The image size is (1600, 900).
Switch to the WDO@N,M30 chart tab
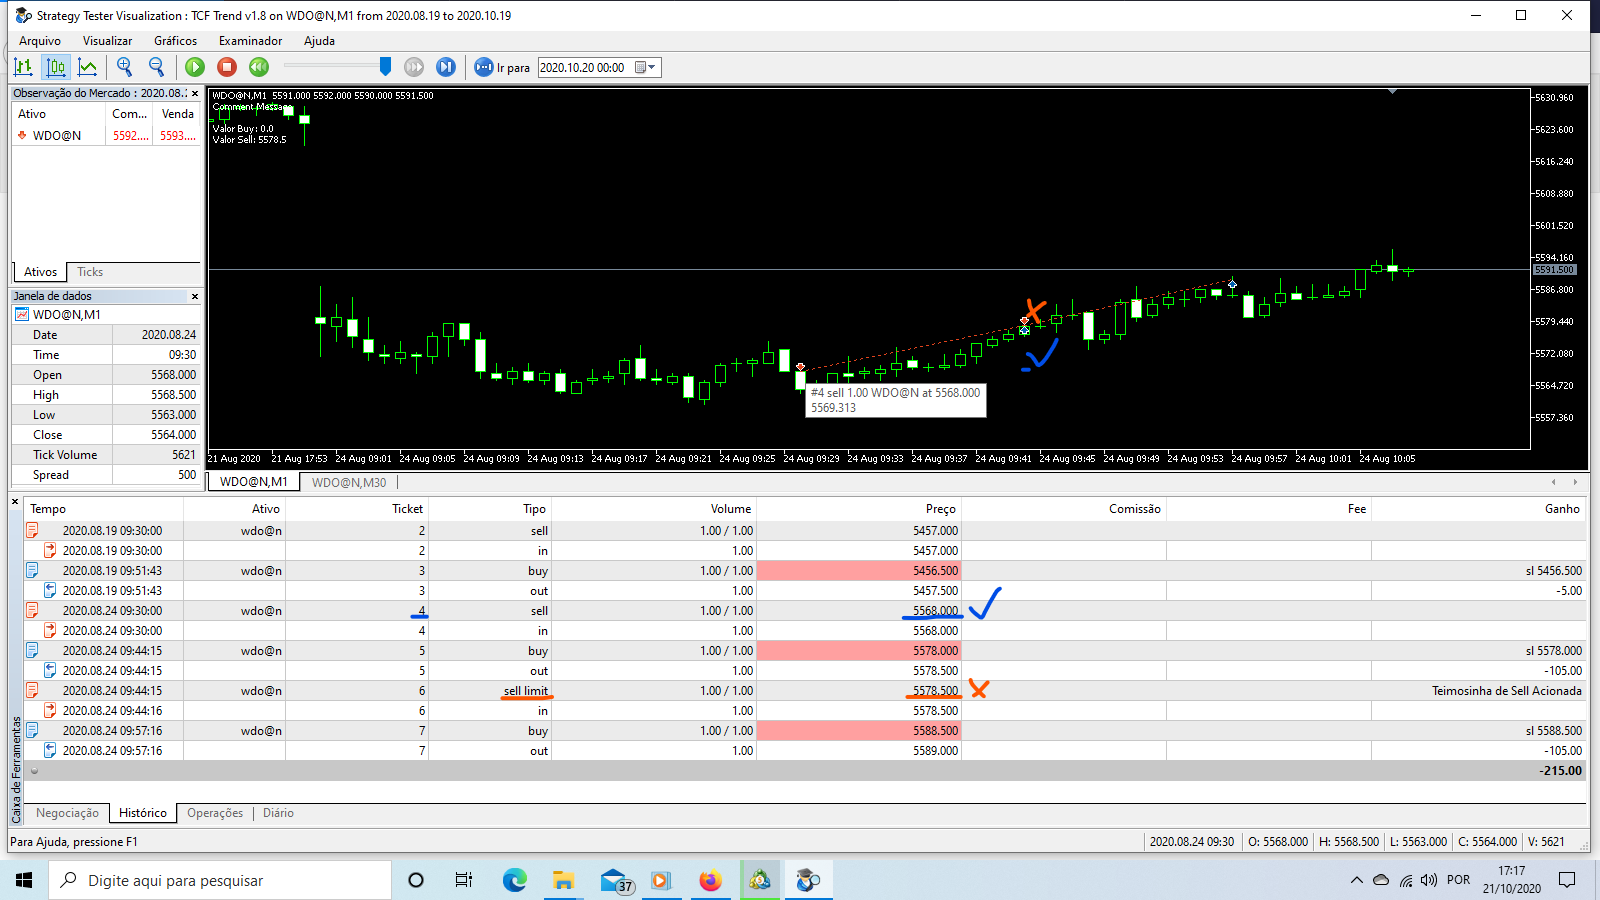point(349,482)
